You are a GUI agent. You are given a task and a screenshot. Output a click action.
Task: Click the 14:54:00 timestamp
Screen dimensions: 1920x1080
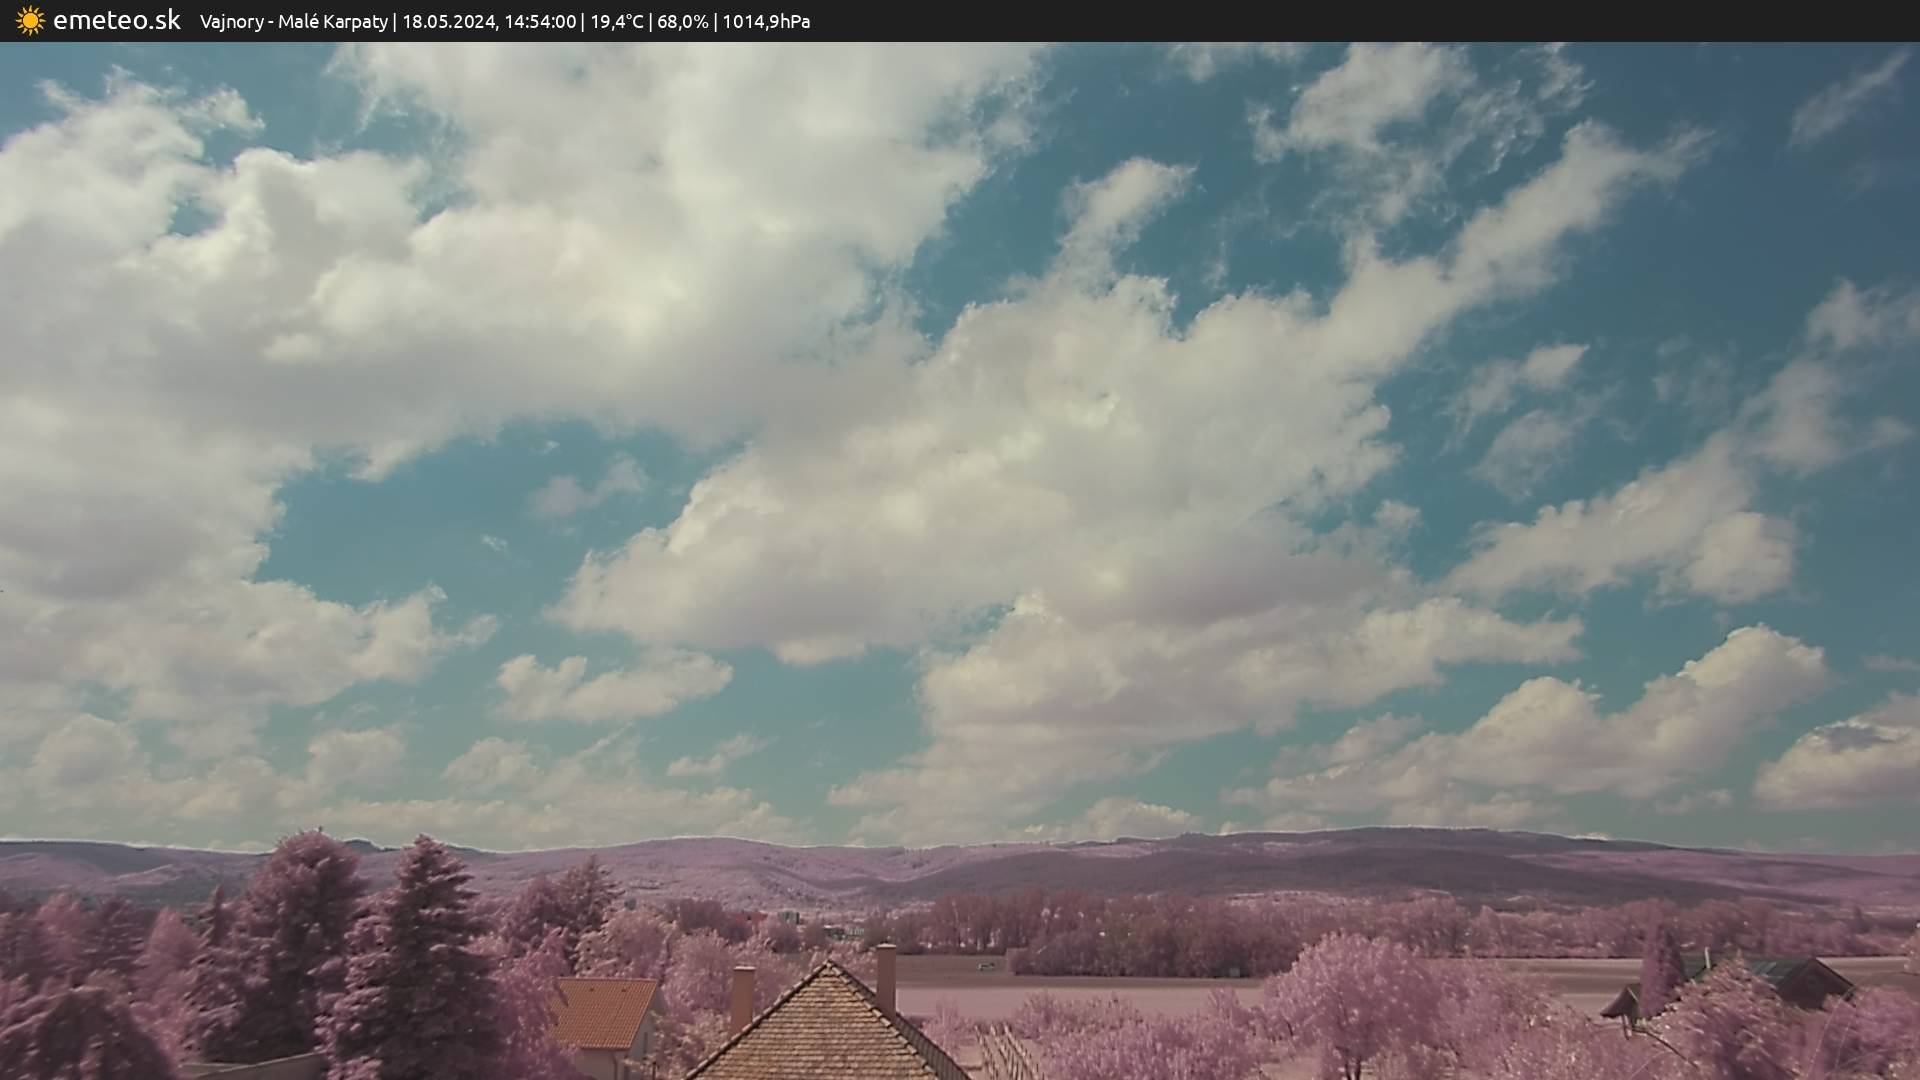pos(540,21)
